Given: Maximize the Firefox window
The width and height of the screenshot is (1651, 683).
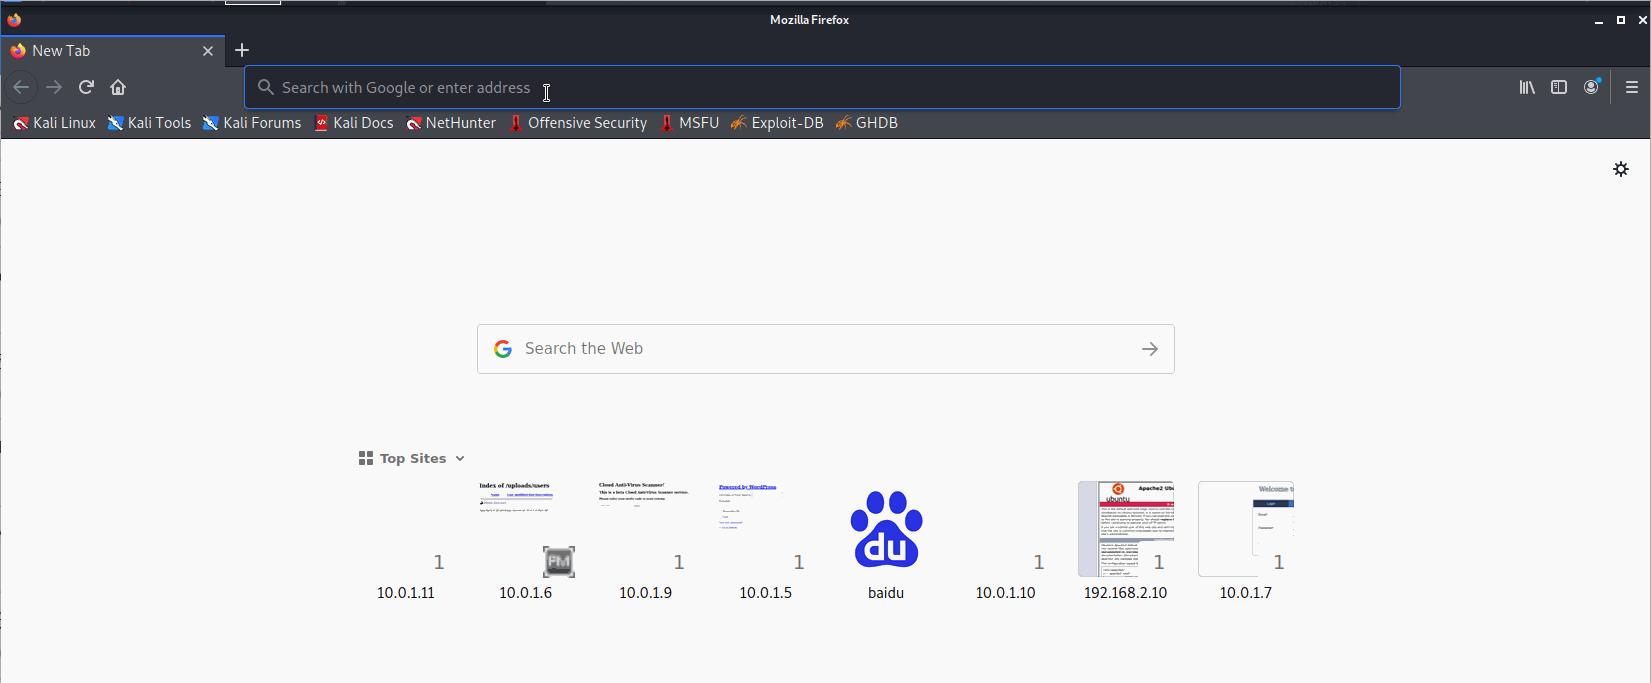Looking at the screenshot, I should coord(1621,20).
